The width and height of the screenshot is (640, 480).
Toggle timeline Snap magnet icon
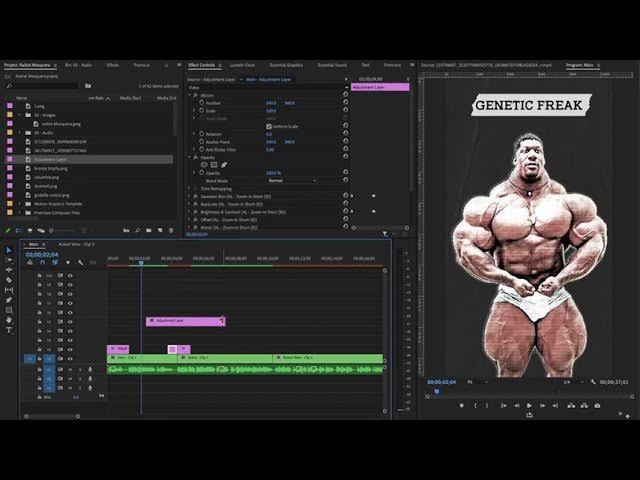[x=42, y=262]
